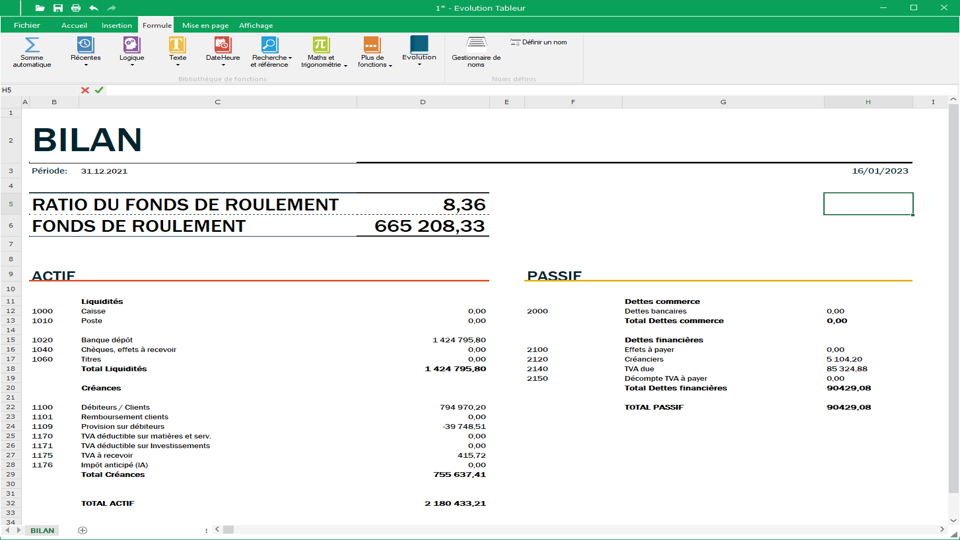Save the spreadsheet with the diskette icon
The height and width of the screenshot is (540, 960).
(x=58, y=8)
